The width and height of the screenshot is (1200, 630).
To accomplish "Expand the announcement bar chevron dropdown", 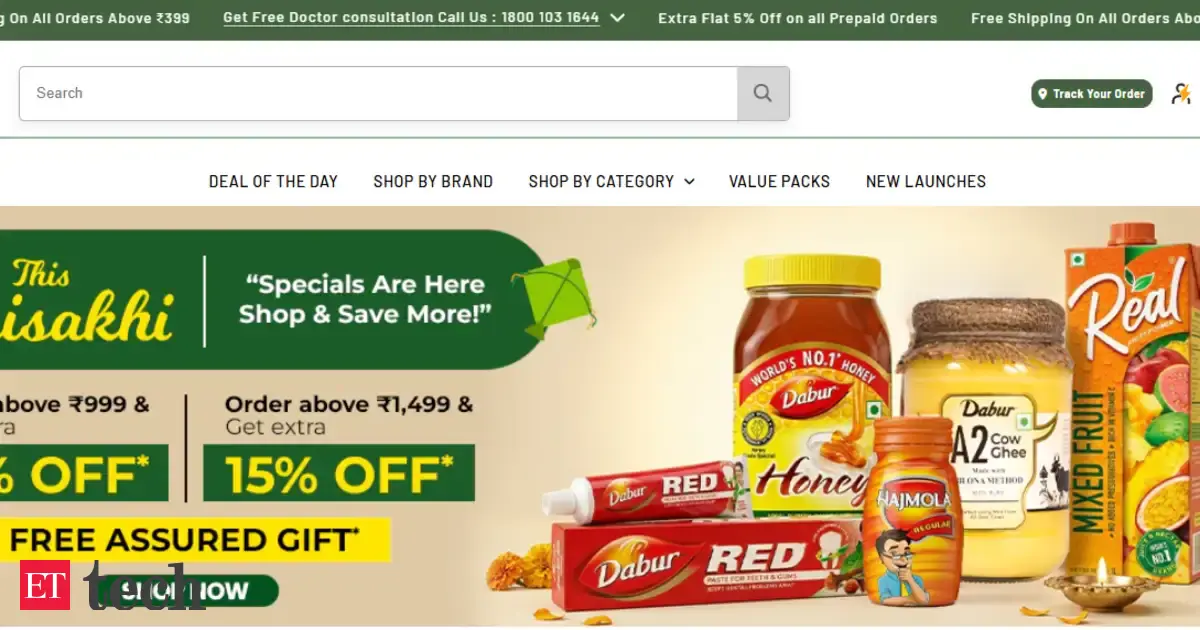I will [x=617, y=18].
